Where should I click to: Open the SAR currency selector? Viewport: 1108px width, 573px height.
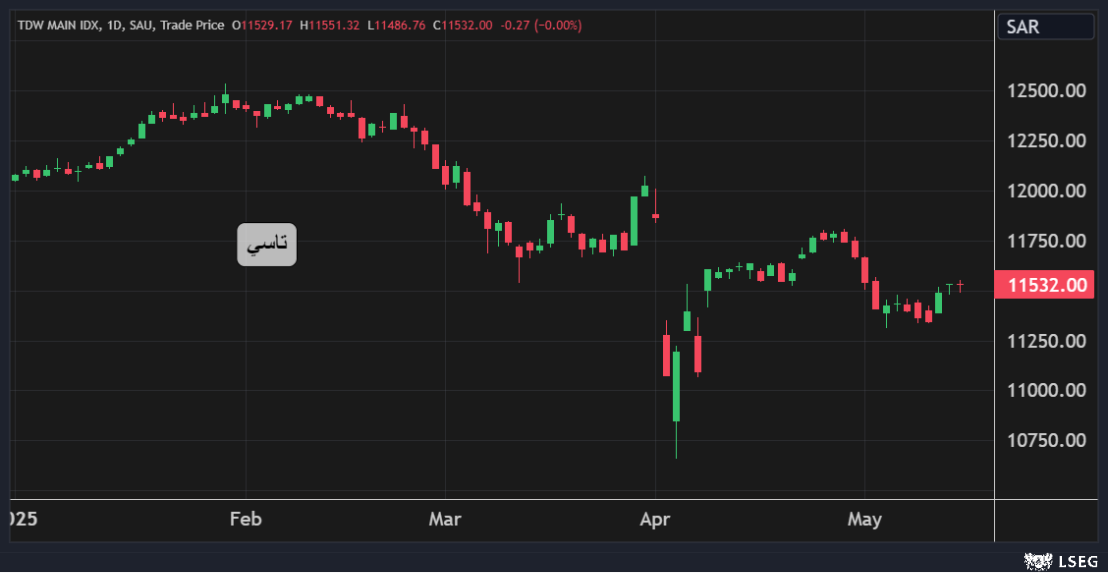[x=1045, y=27]
